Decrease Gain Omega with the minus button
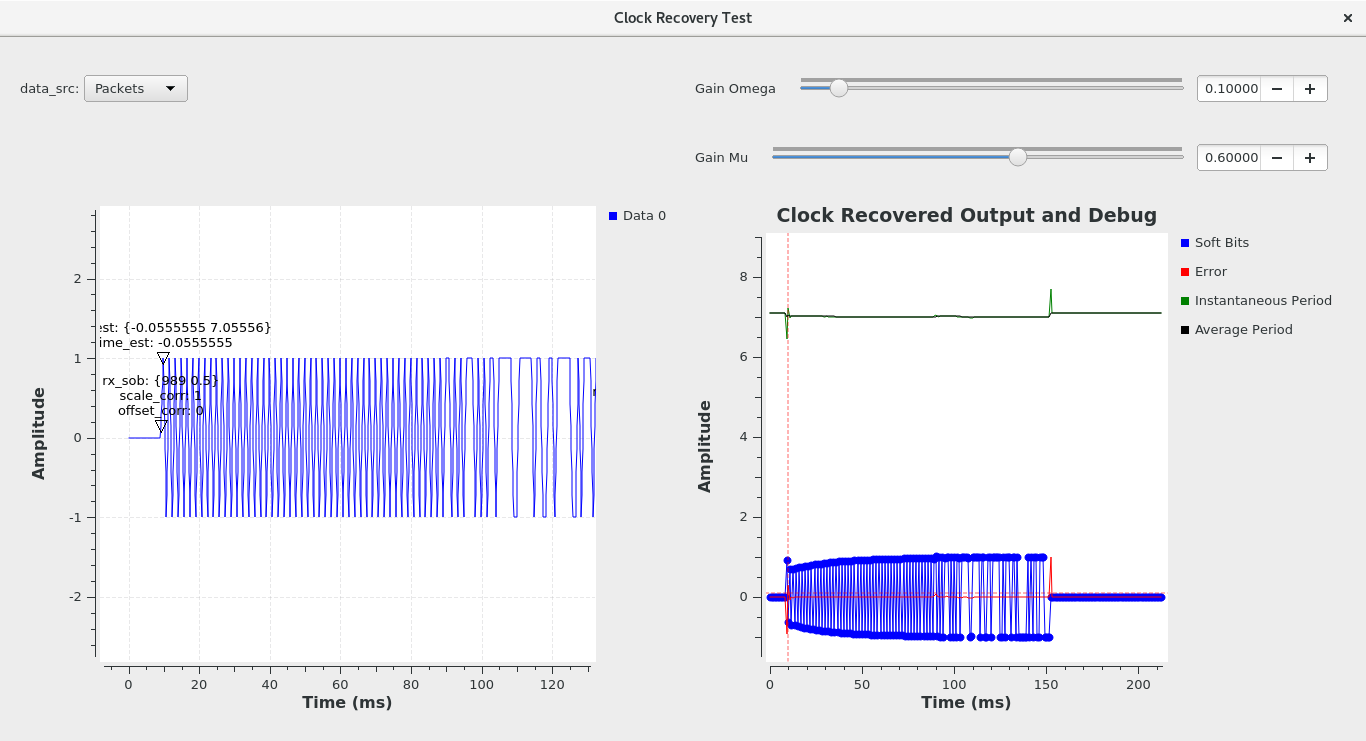 coord(1277,88)
